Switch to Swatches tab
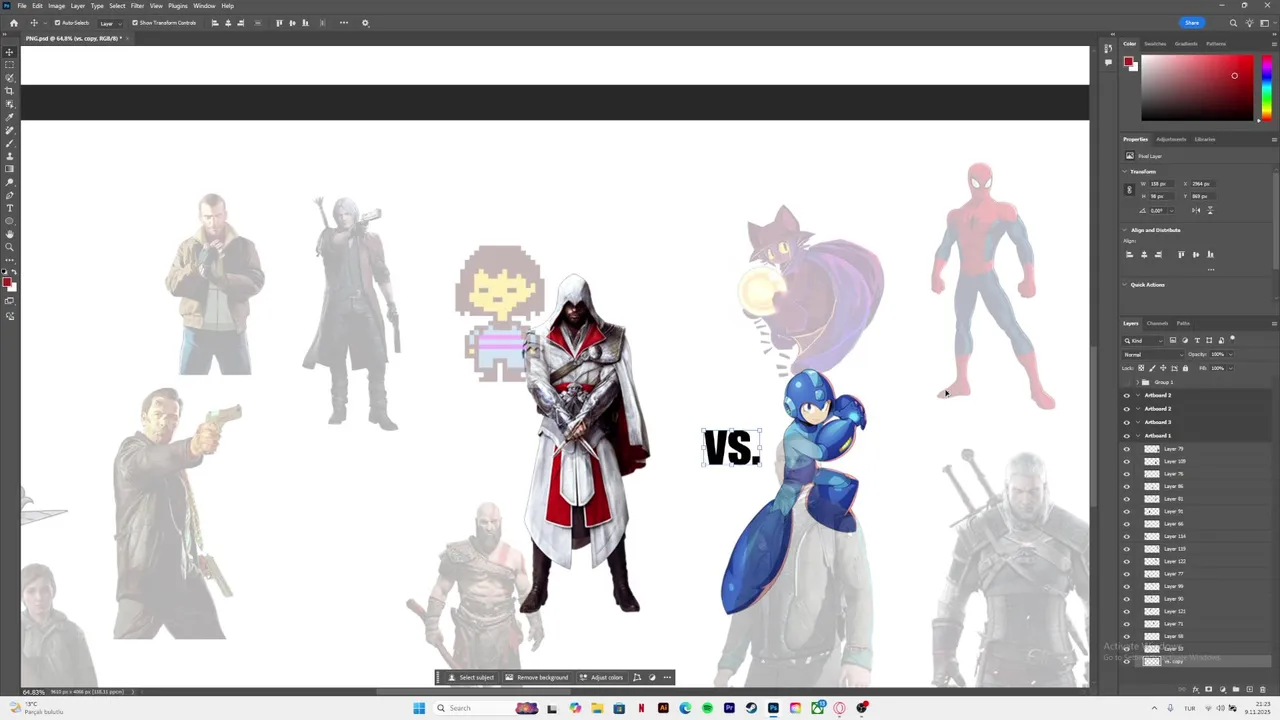Viewport: 1280px width, 720px height. 1155,44
